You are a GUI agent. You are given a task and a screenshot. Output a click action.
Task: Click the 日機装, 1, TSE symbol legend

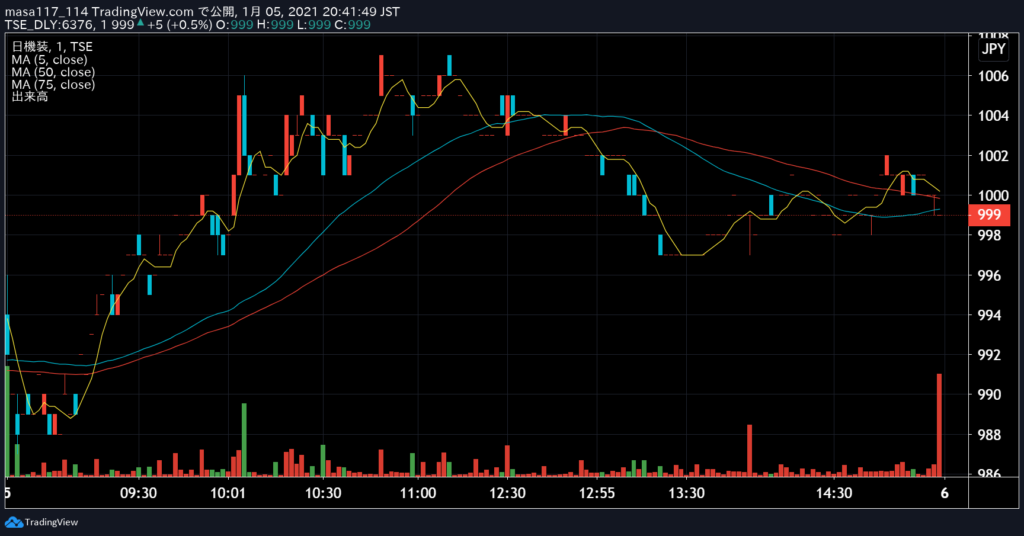tap(52, 46)
